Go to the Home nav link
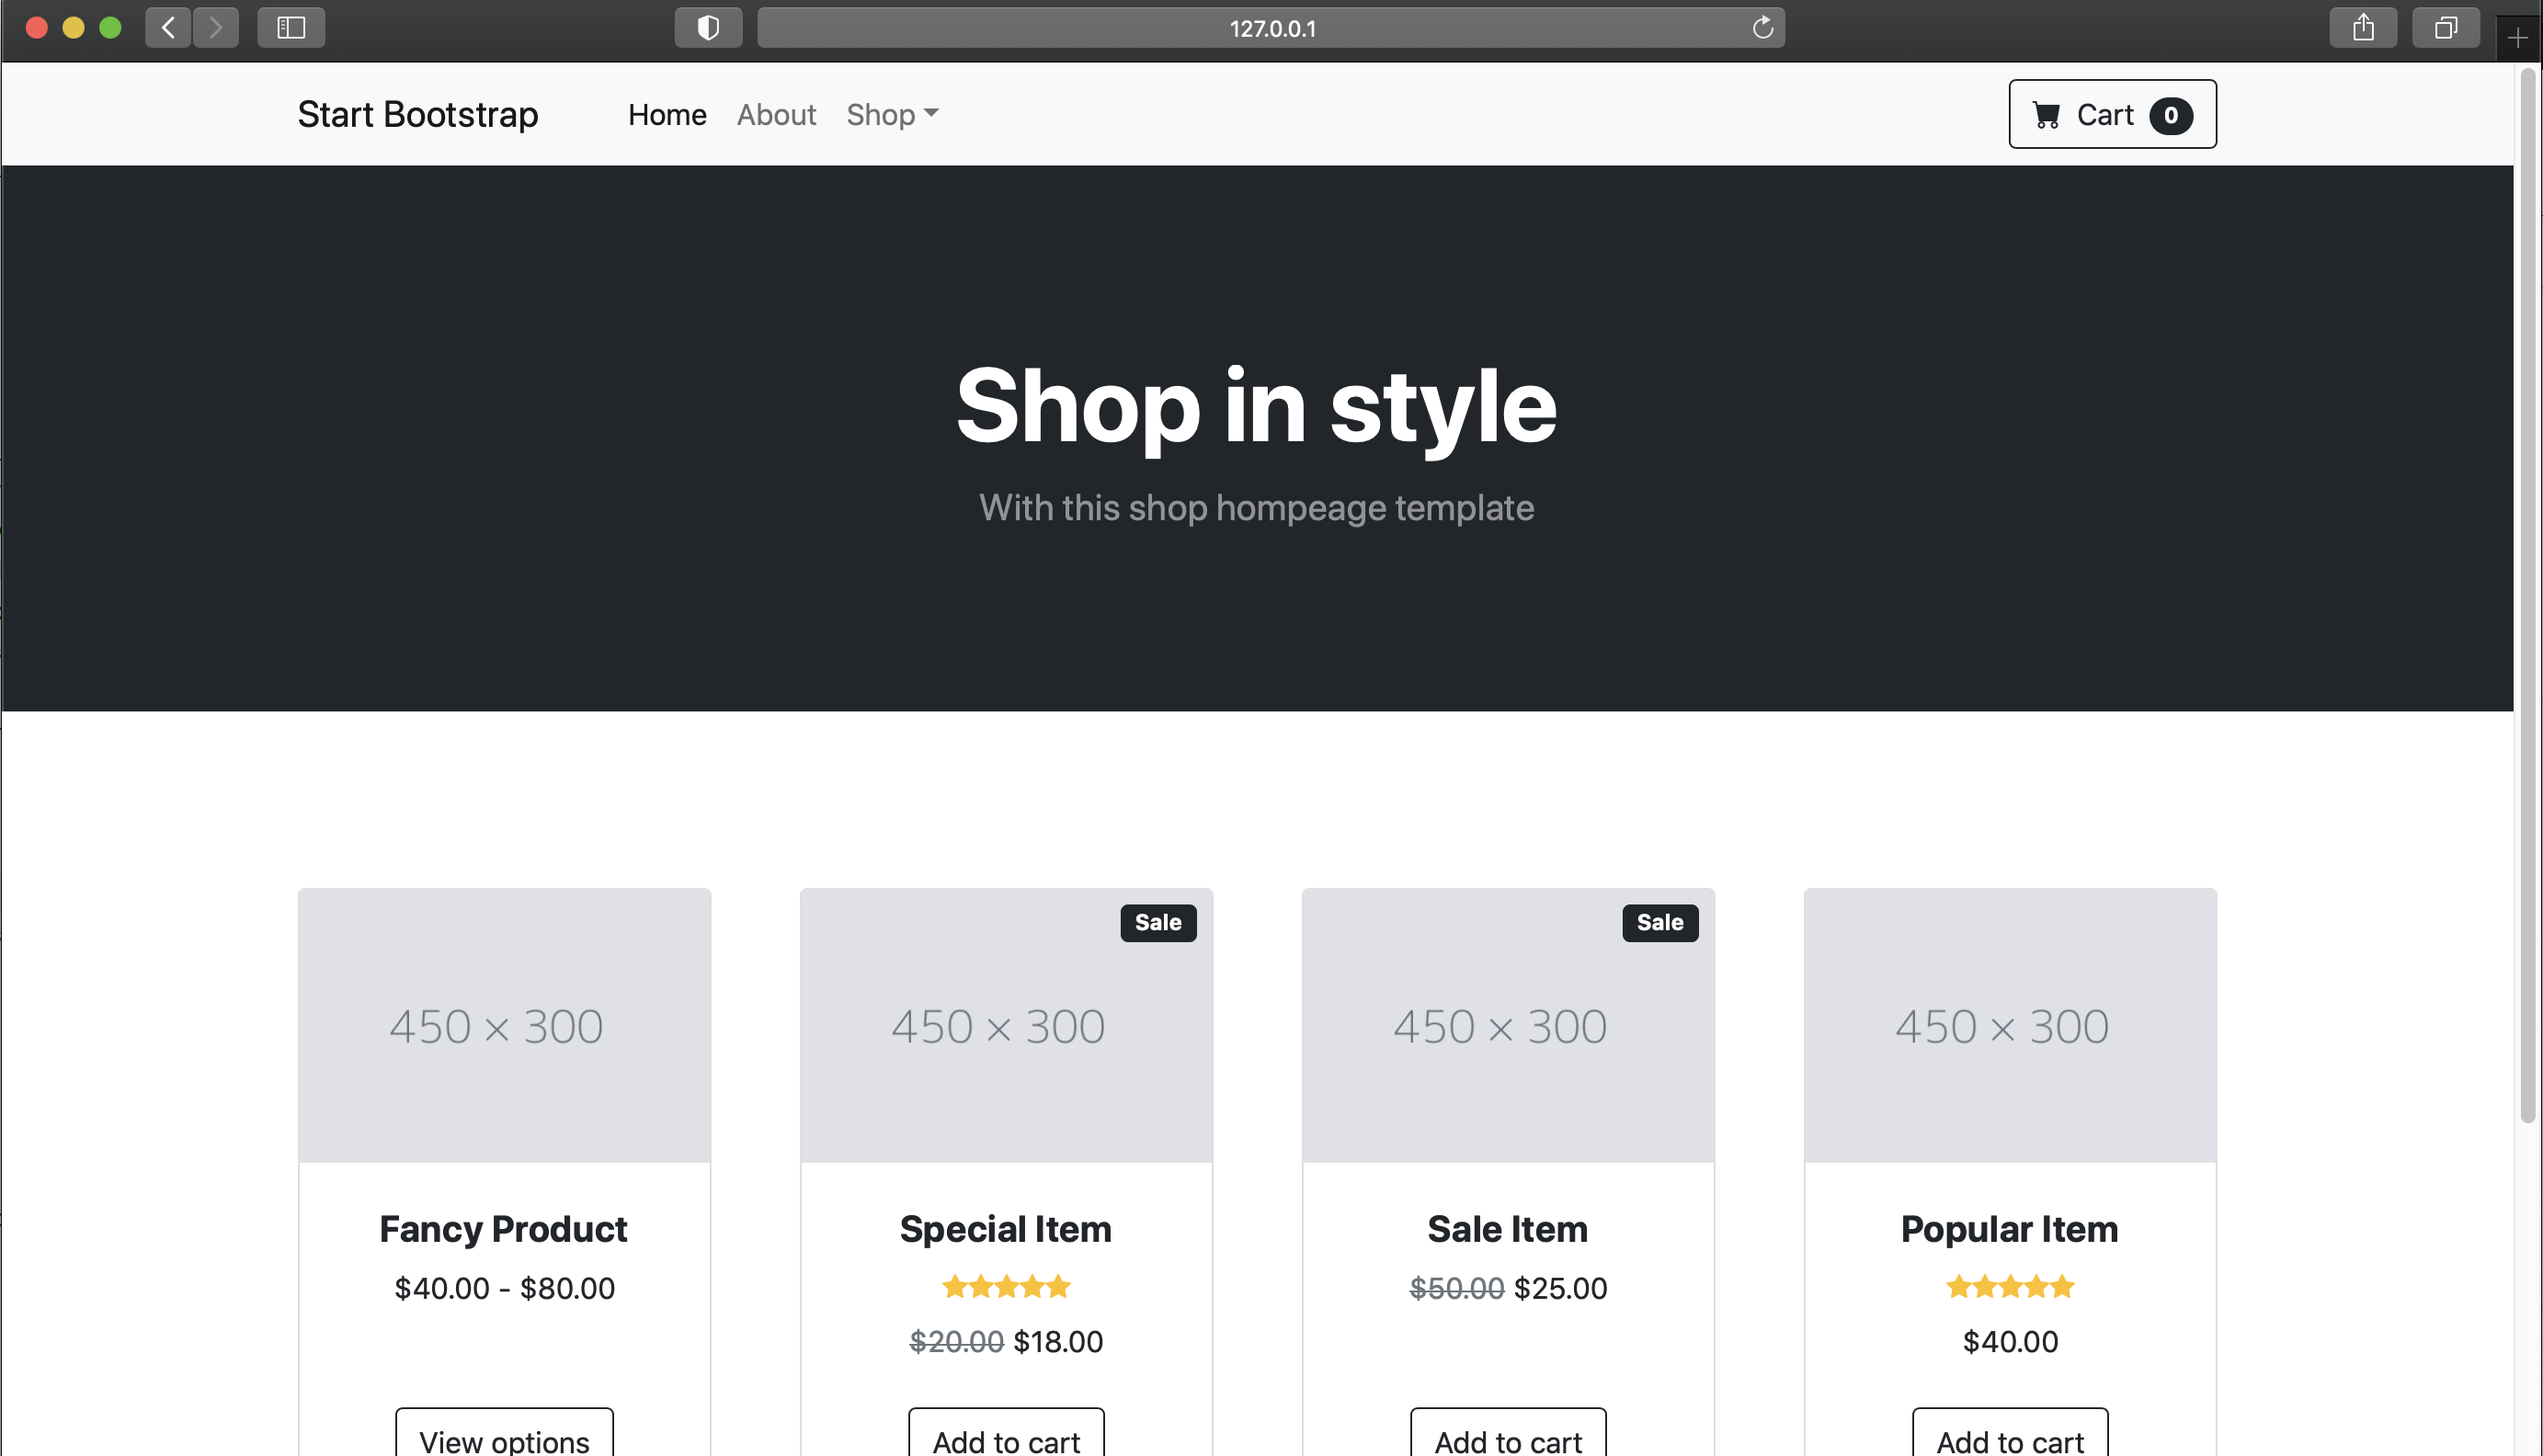Image resolution: width=2543 pixels, height=1456 pixels. (x=667, y=115)
